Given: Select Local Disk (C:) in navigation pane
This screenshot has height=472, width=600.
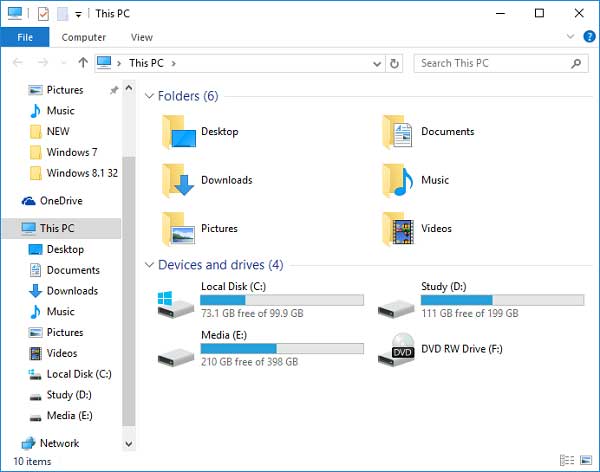Looking at the screenshot, I should (x=79, y=374).
